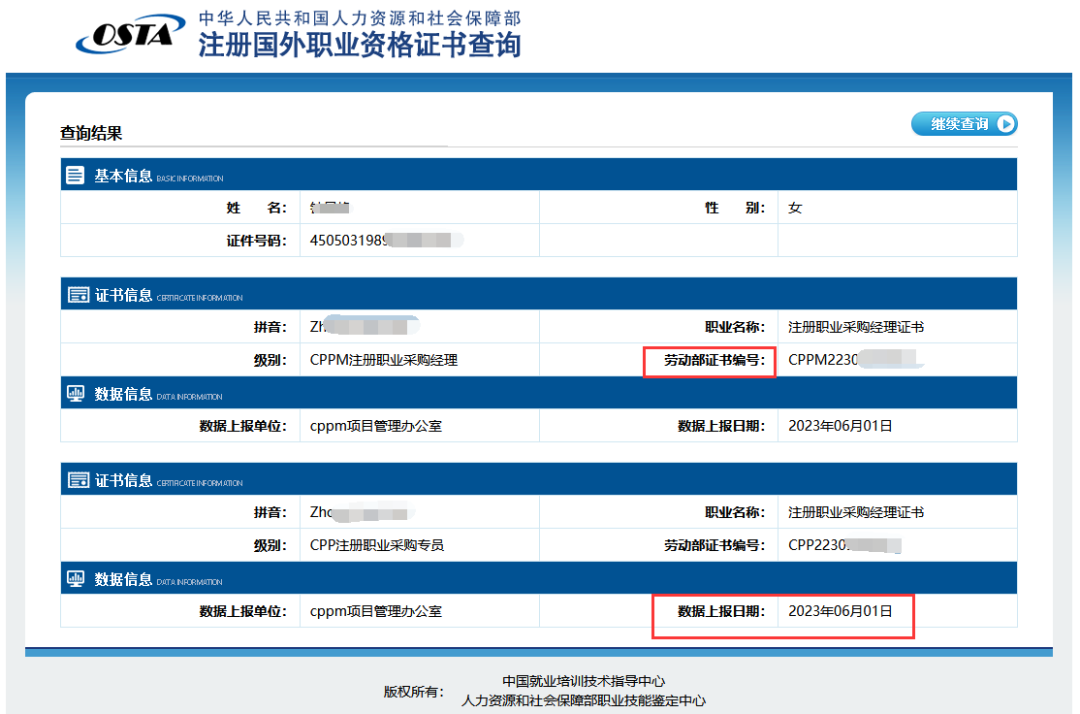The width and height of the screenshot is (1080, 714).
Task: Click the first 数据上报日期 label
Action: pyautogui.click(x=721, y=426)
